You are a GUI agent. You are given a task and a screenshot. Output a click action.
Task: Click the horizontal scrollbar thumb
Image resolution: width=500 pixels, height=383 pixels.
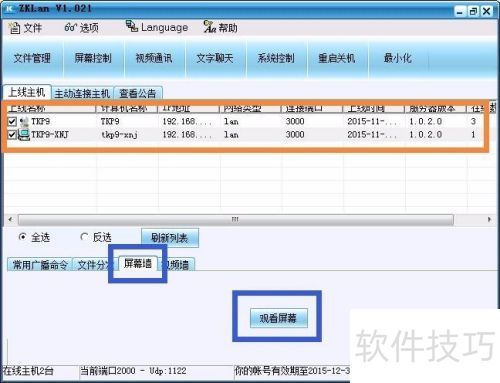(236, 220)
